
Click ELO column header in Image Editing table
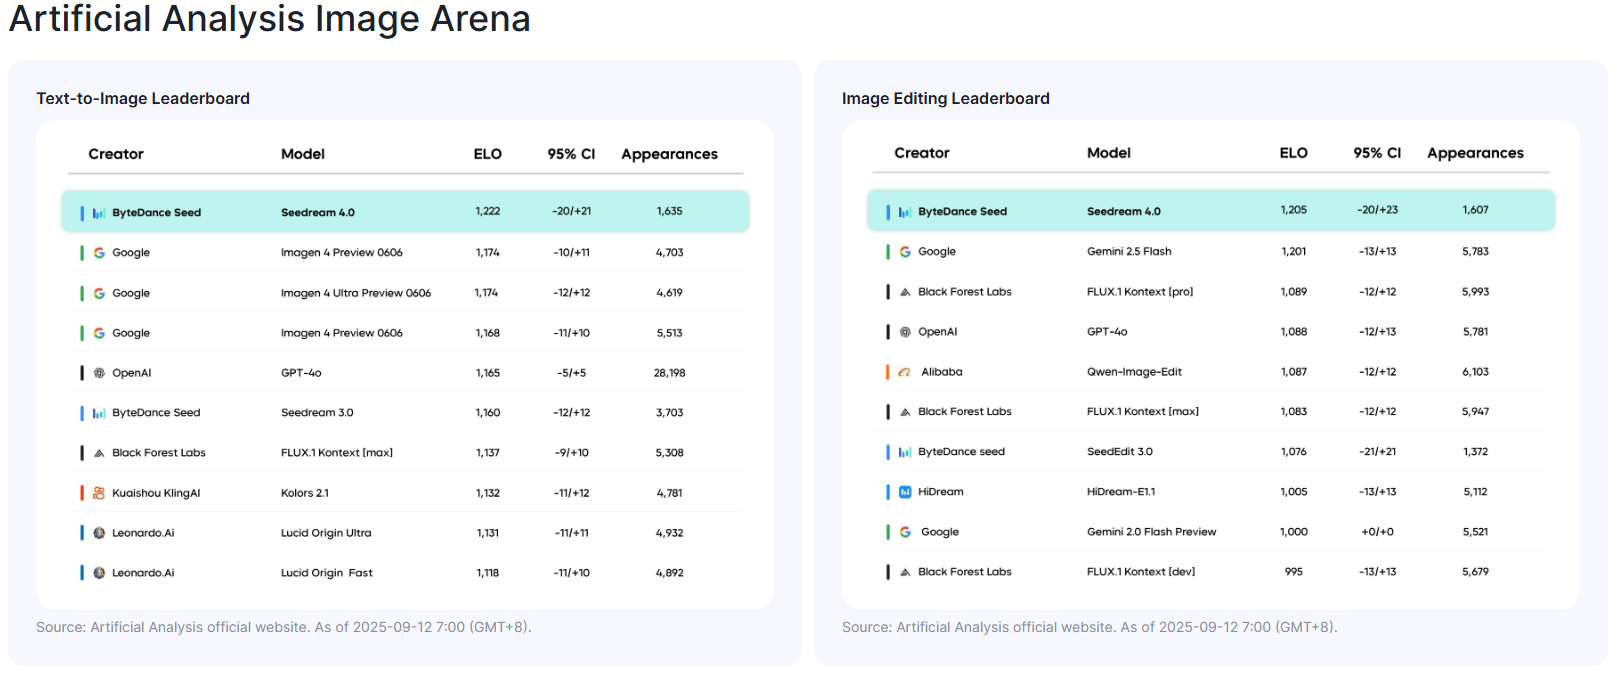[1294, 153]
